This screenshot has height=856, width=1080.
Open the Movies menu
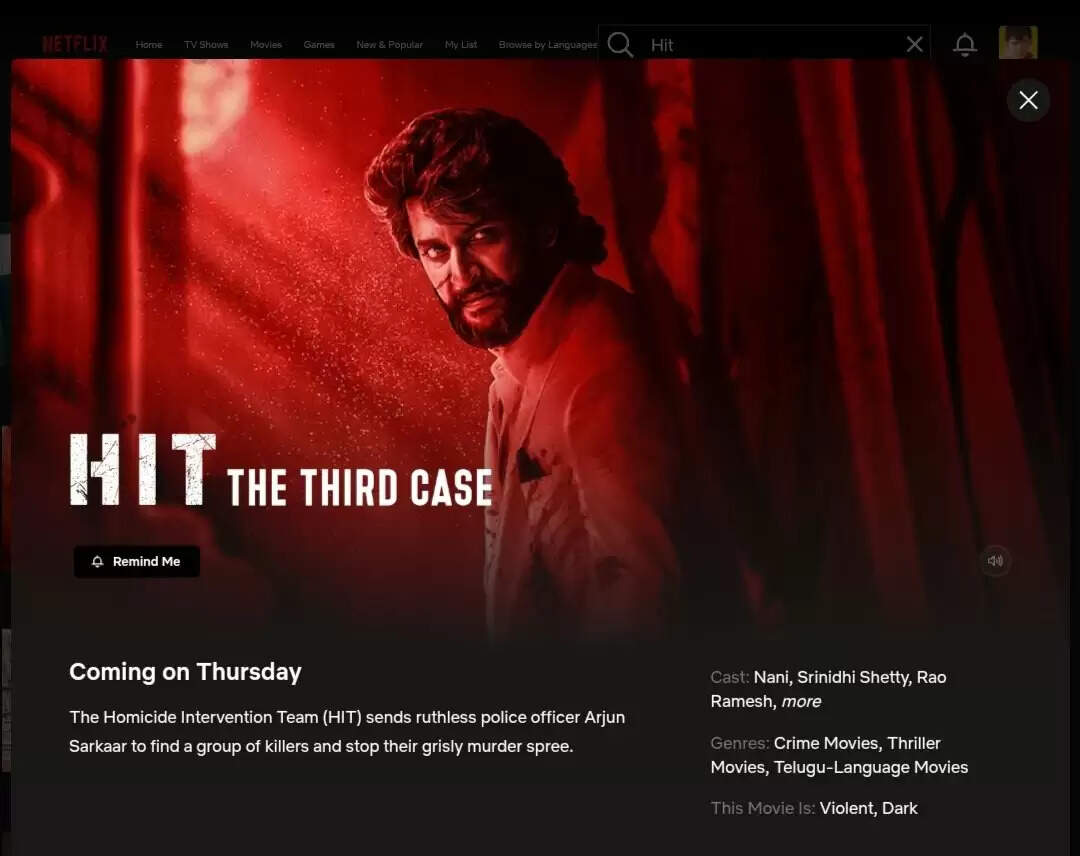click(x=266, y=45)
